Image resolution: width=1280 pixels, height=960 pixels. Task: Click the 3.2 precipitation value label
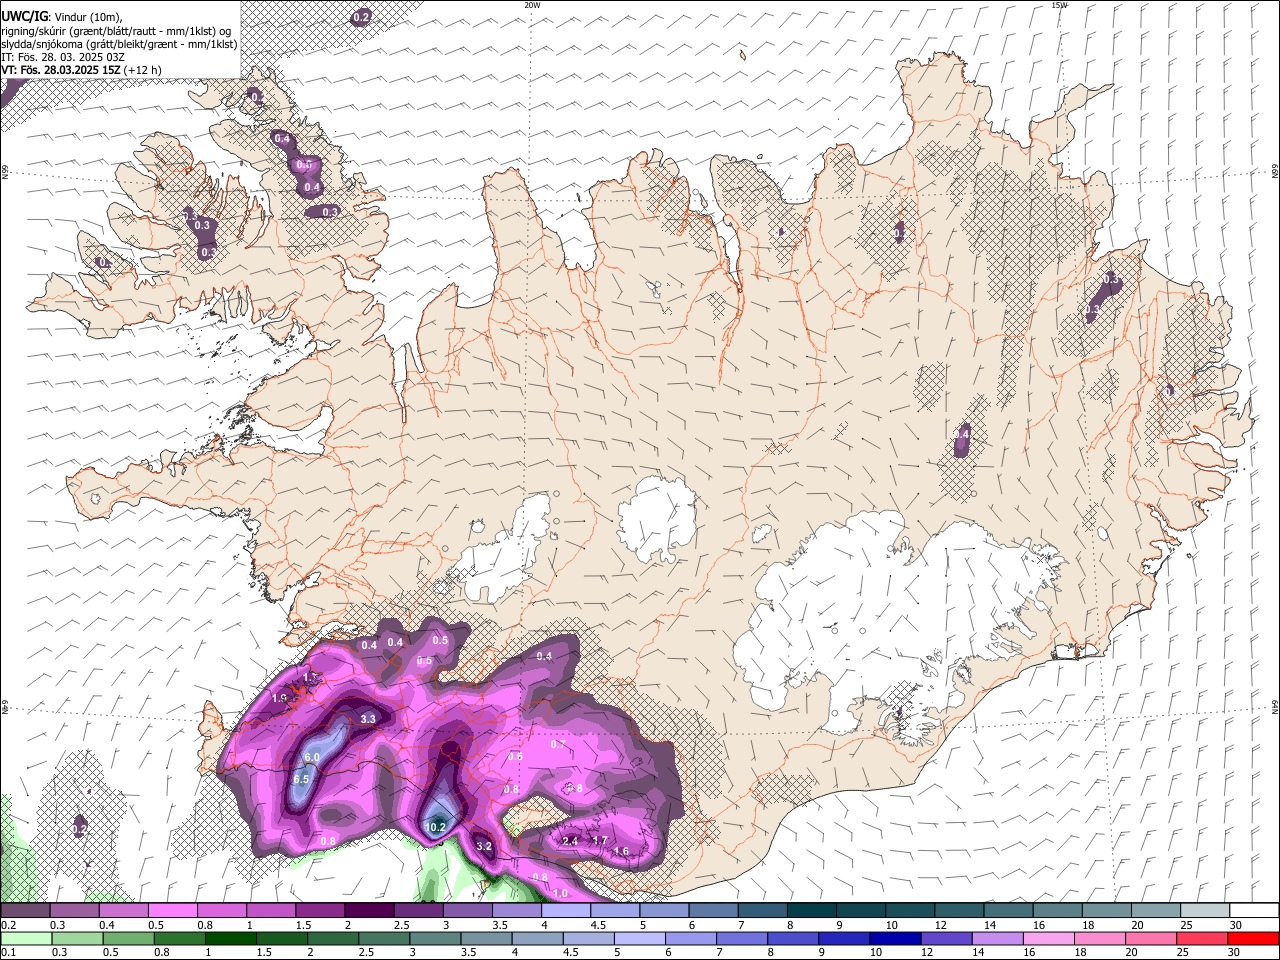484,847
